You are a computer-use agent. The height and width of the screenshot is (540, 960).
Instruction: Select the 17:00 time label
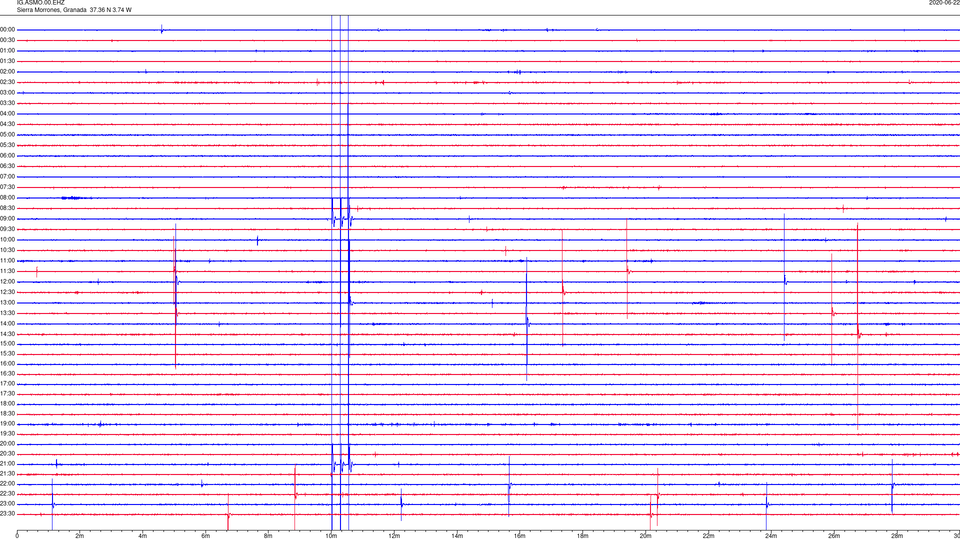click(x=8, y=384)
